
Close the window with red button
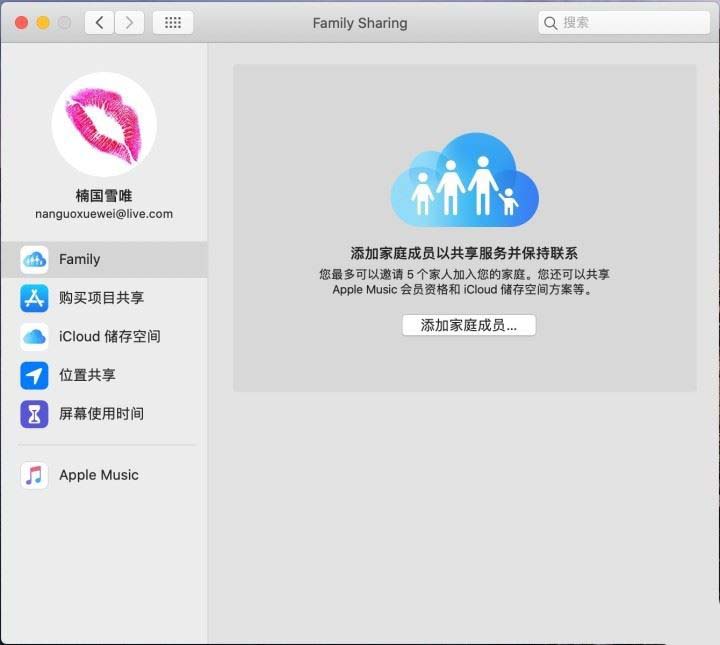pos(22,22)
